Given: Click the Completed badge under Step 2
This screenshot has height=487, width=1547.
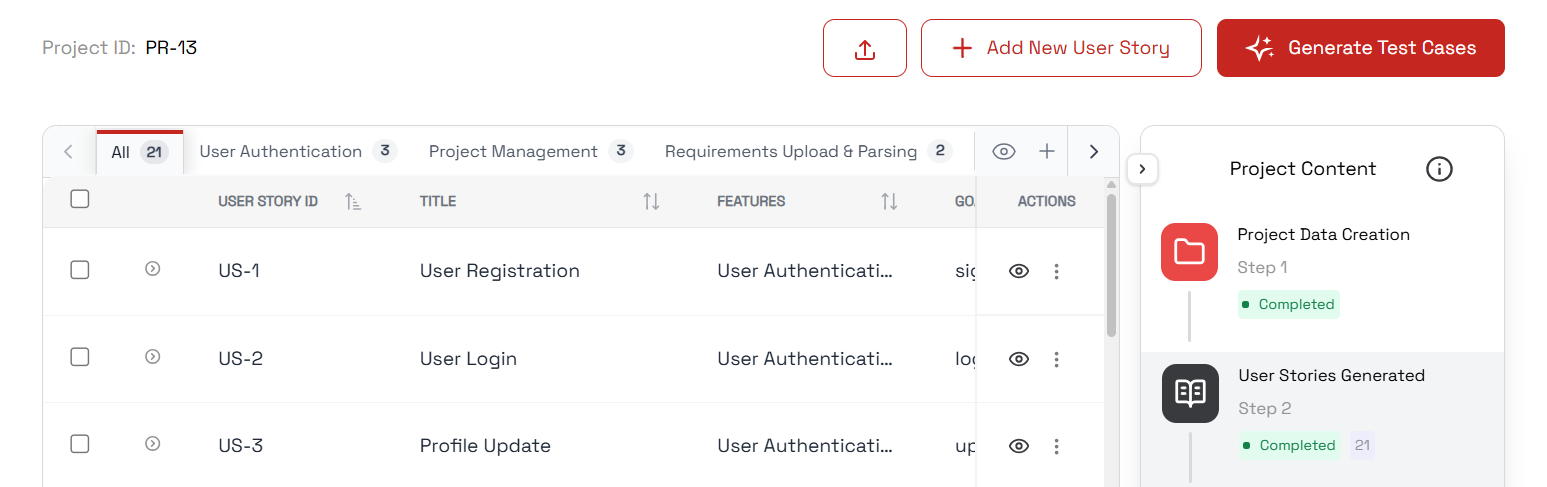Looking at the screenshot, I should 1289,445.
